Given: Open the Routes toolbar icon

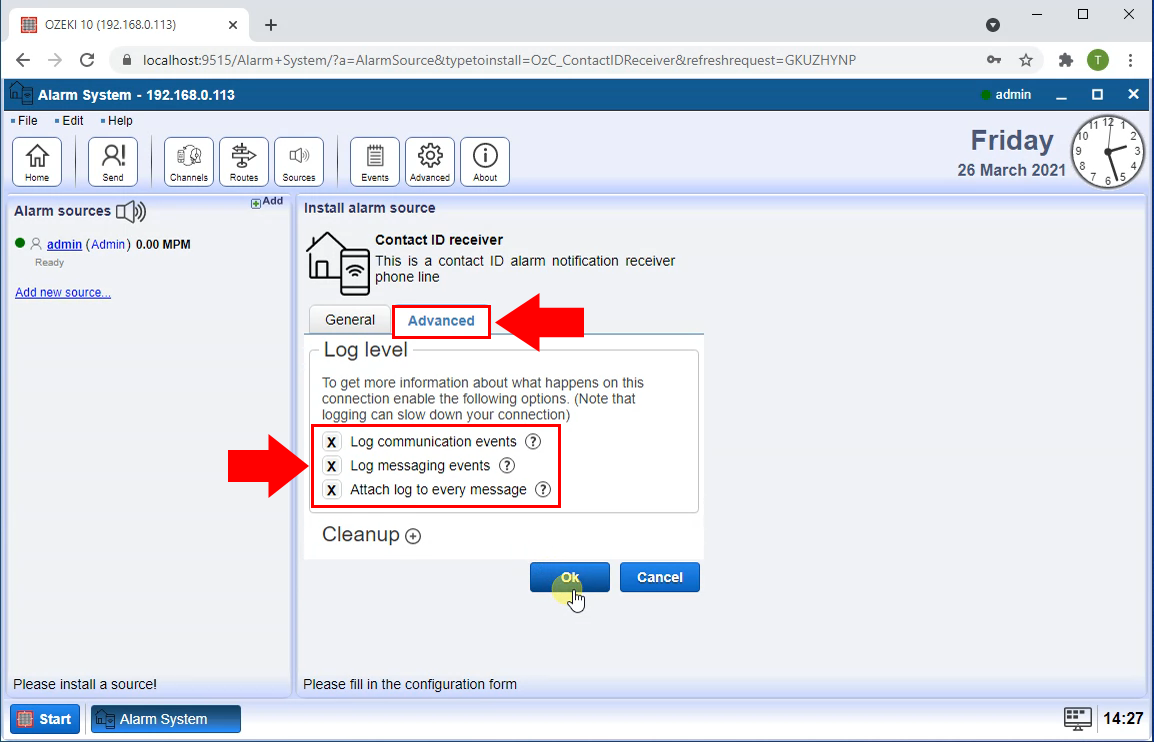Looking at the screenshot, I should (x=244, y=162).
